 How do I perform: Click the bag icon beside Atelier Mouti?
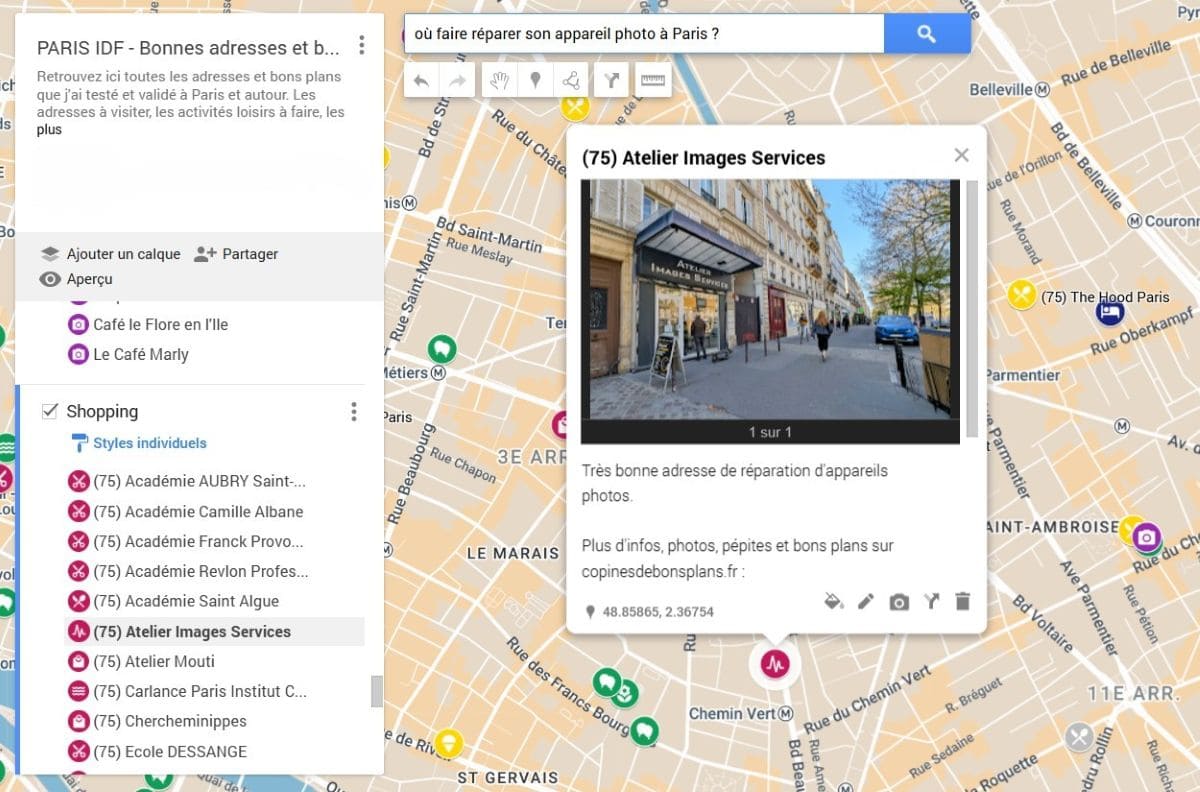[78, 662]
